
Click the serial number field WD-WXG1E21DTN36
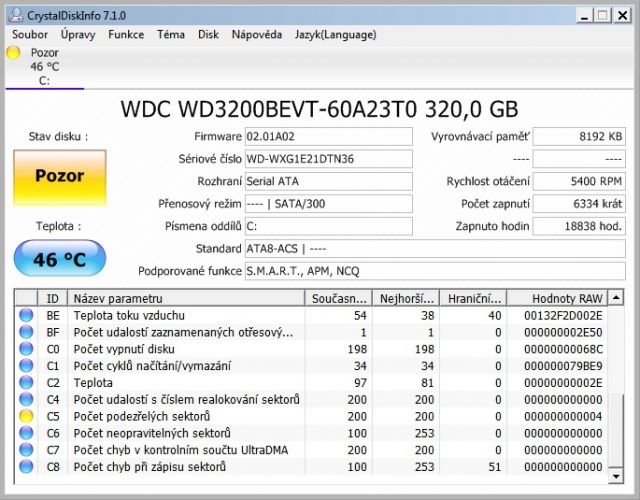pos(329,159)
